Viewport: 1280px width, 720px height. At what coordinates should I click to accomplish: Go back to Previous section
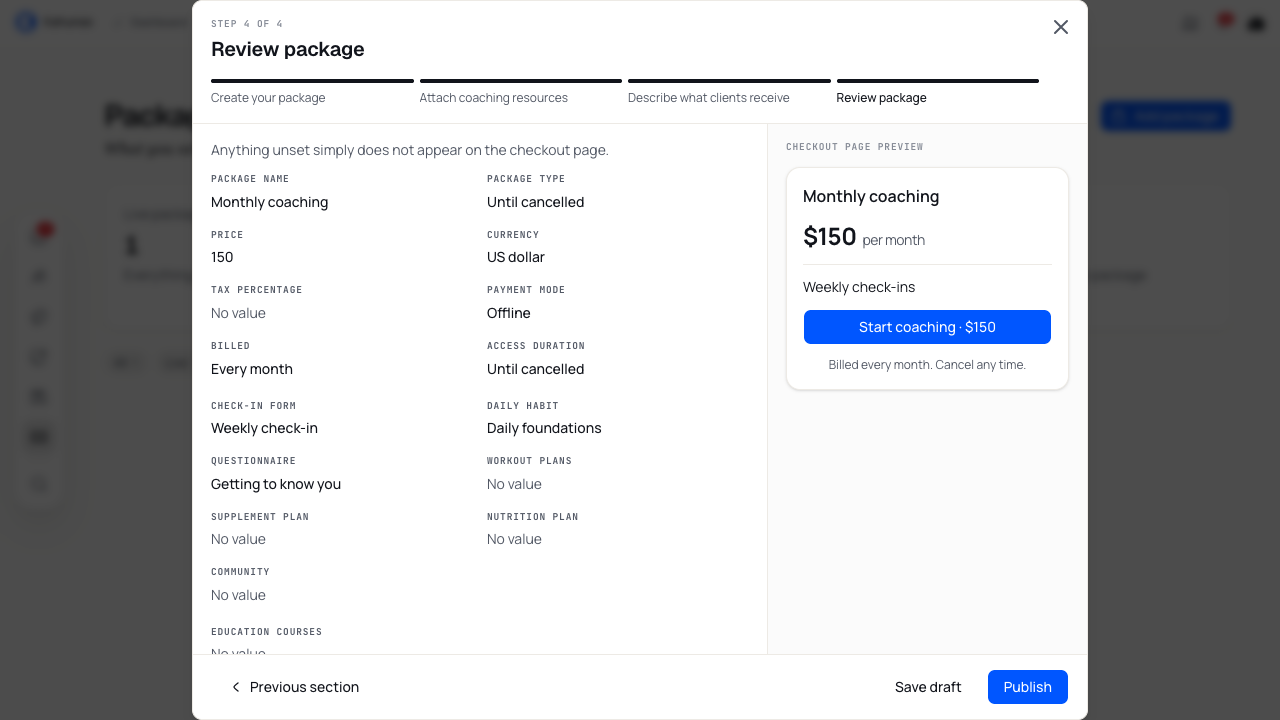294,687
